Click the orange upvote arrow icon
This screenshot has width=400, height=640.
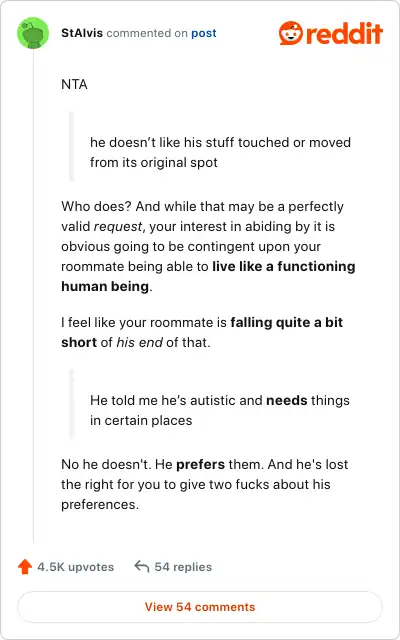(x=25, y=567)
